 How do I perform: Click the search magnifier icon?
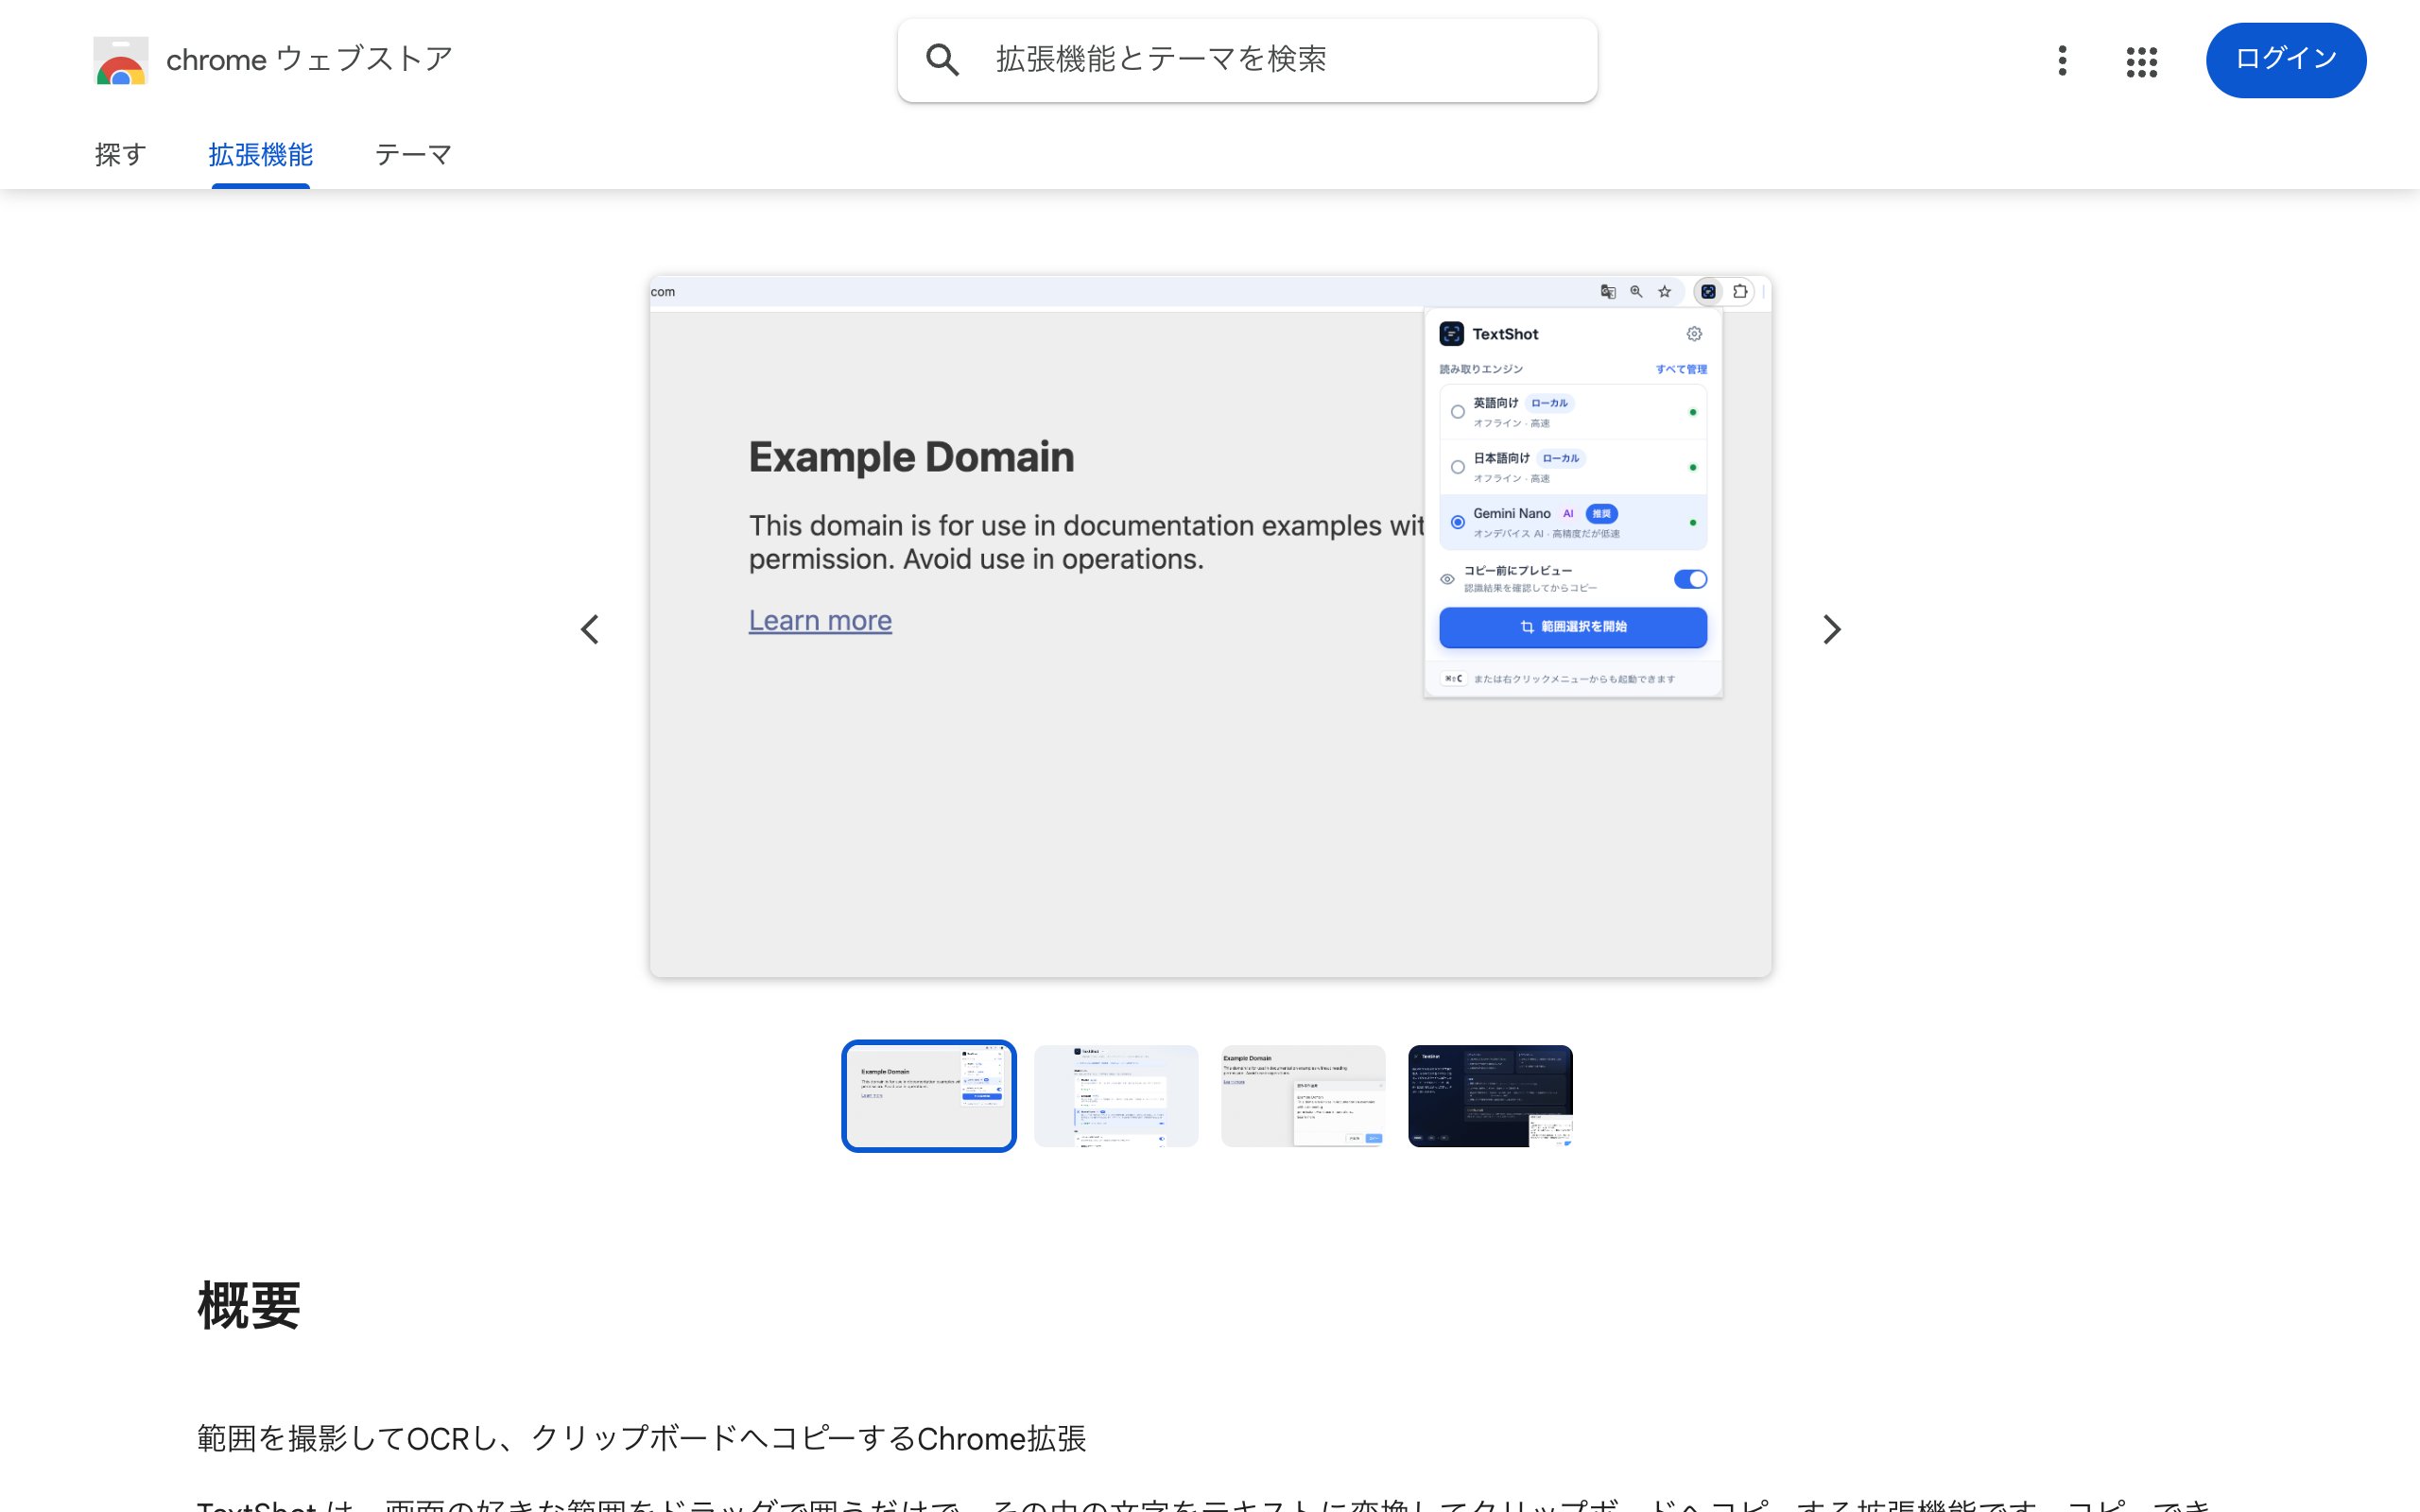pos(942,60)
